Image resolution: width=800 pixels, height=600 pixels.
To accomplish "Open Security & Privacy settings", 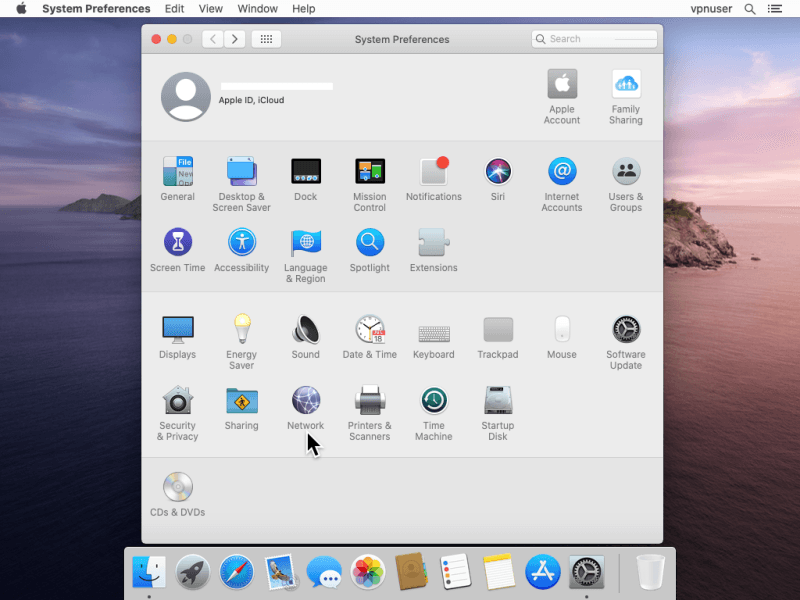I will coord(177,402).
